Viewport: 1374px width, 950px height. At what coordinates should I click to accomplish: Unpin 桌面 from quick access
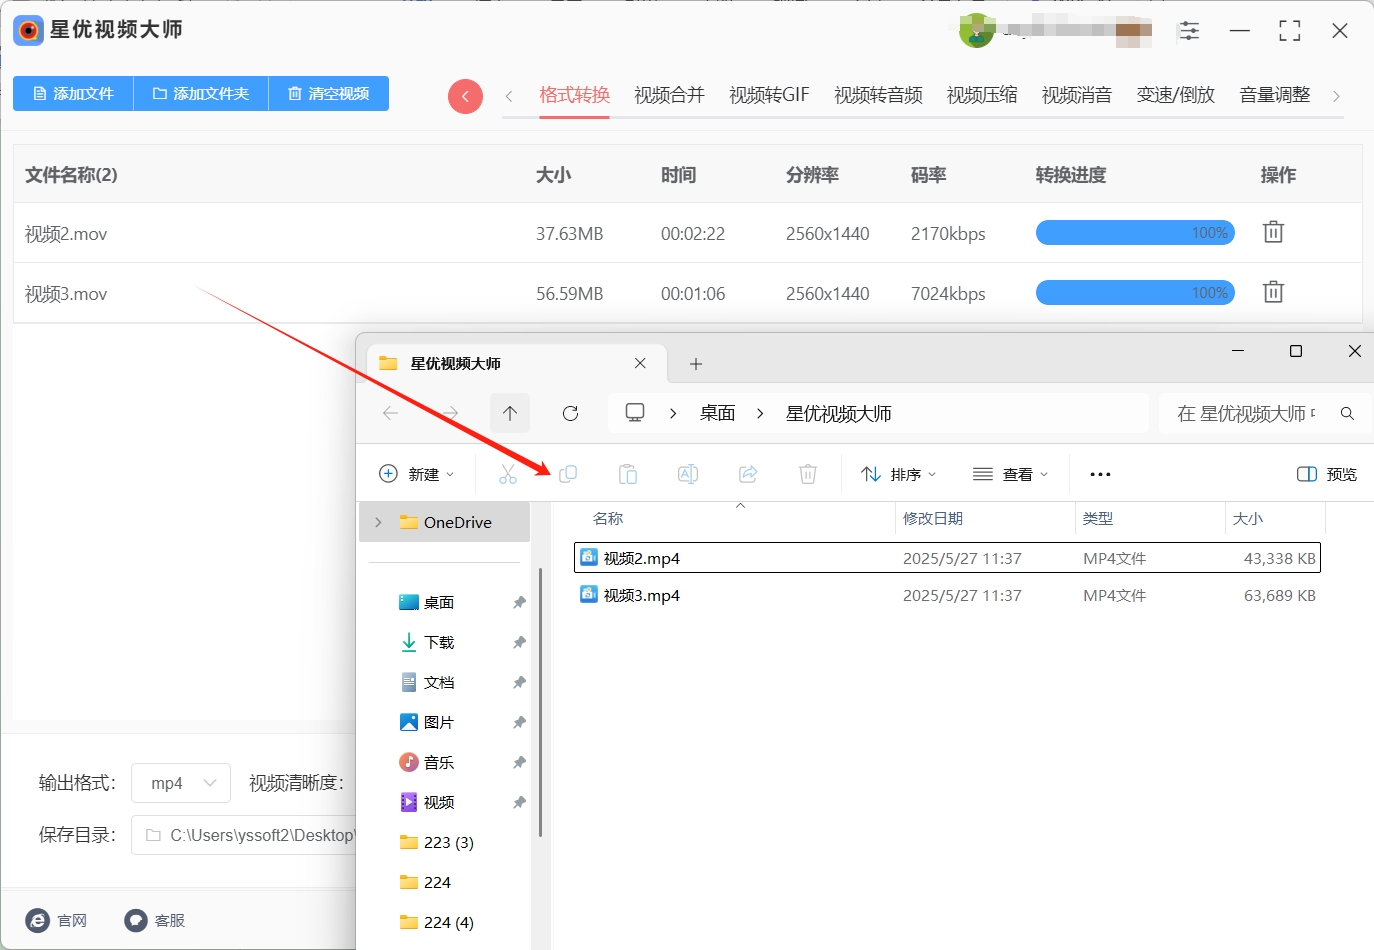(519, 602)
